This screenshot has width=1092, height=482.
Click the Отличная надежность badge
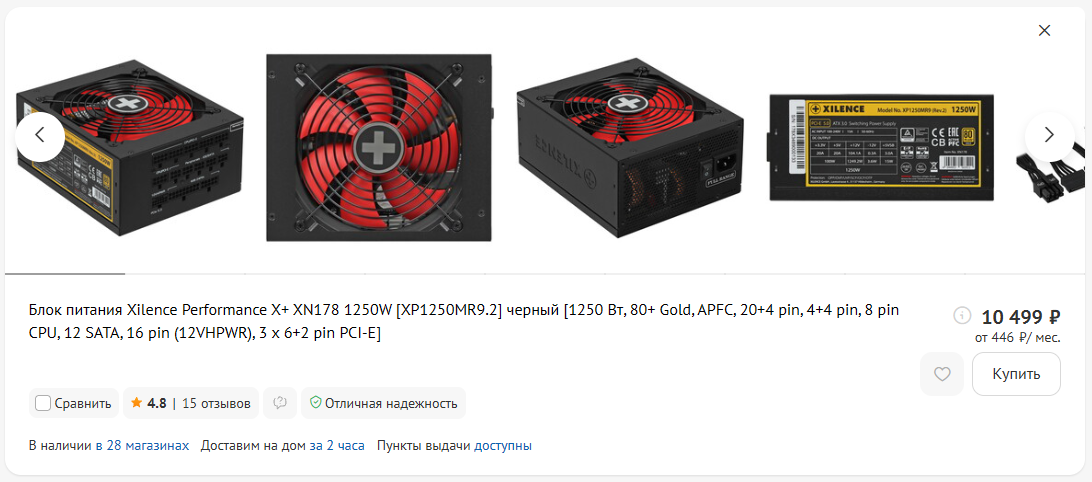tap(383, 403)
